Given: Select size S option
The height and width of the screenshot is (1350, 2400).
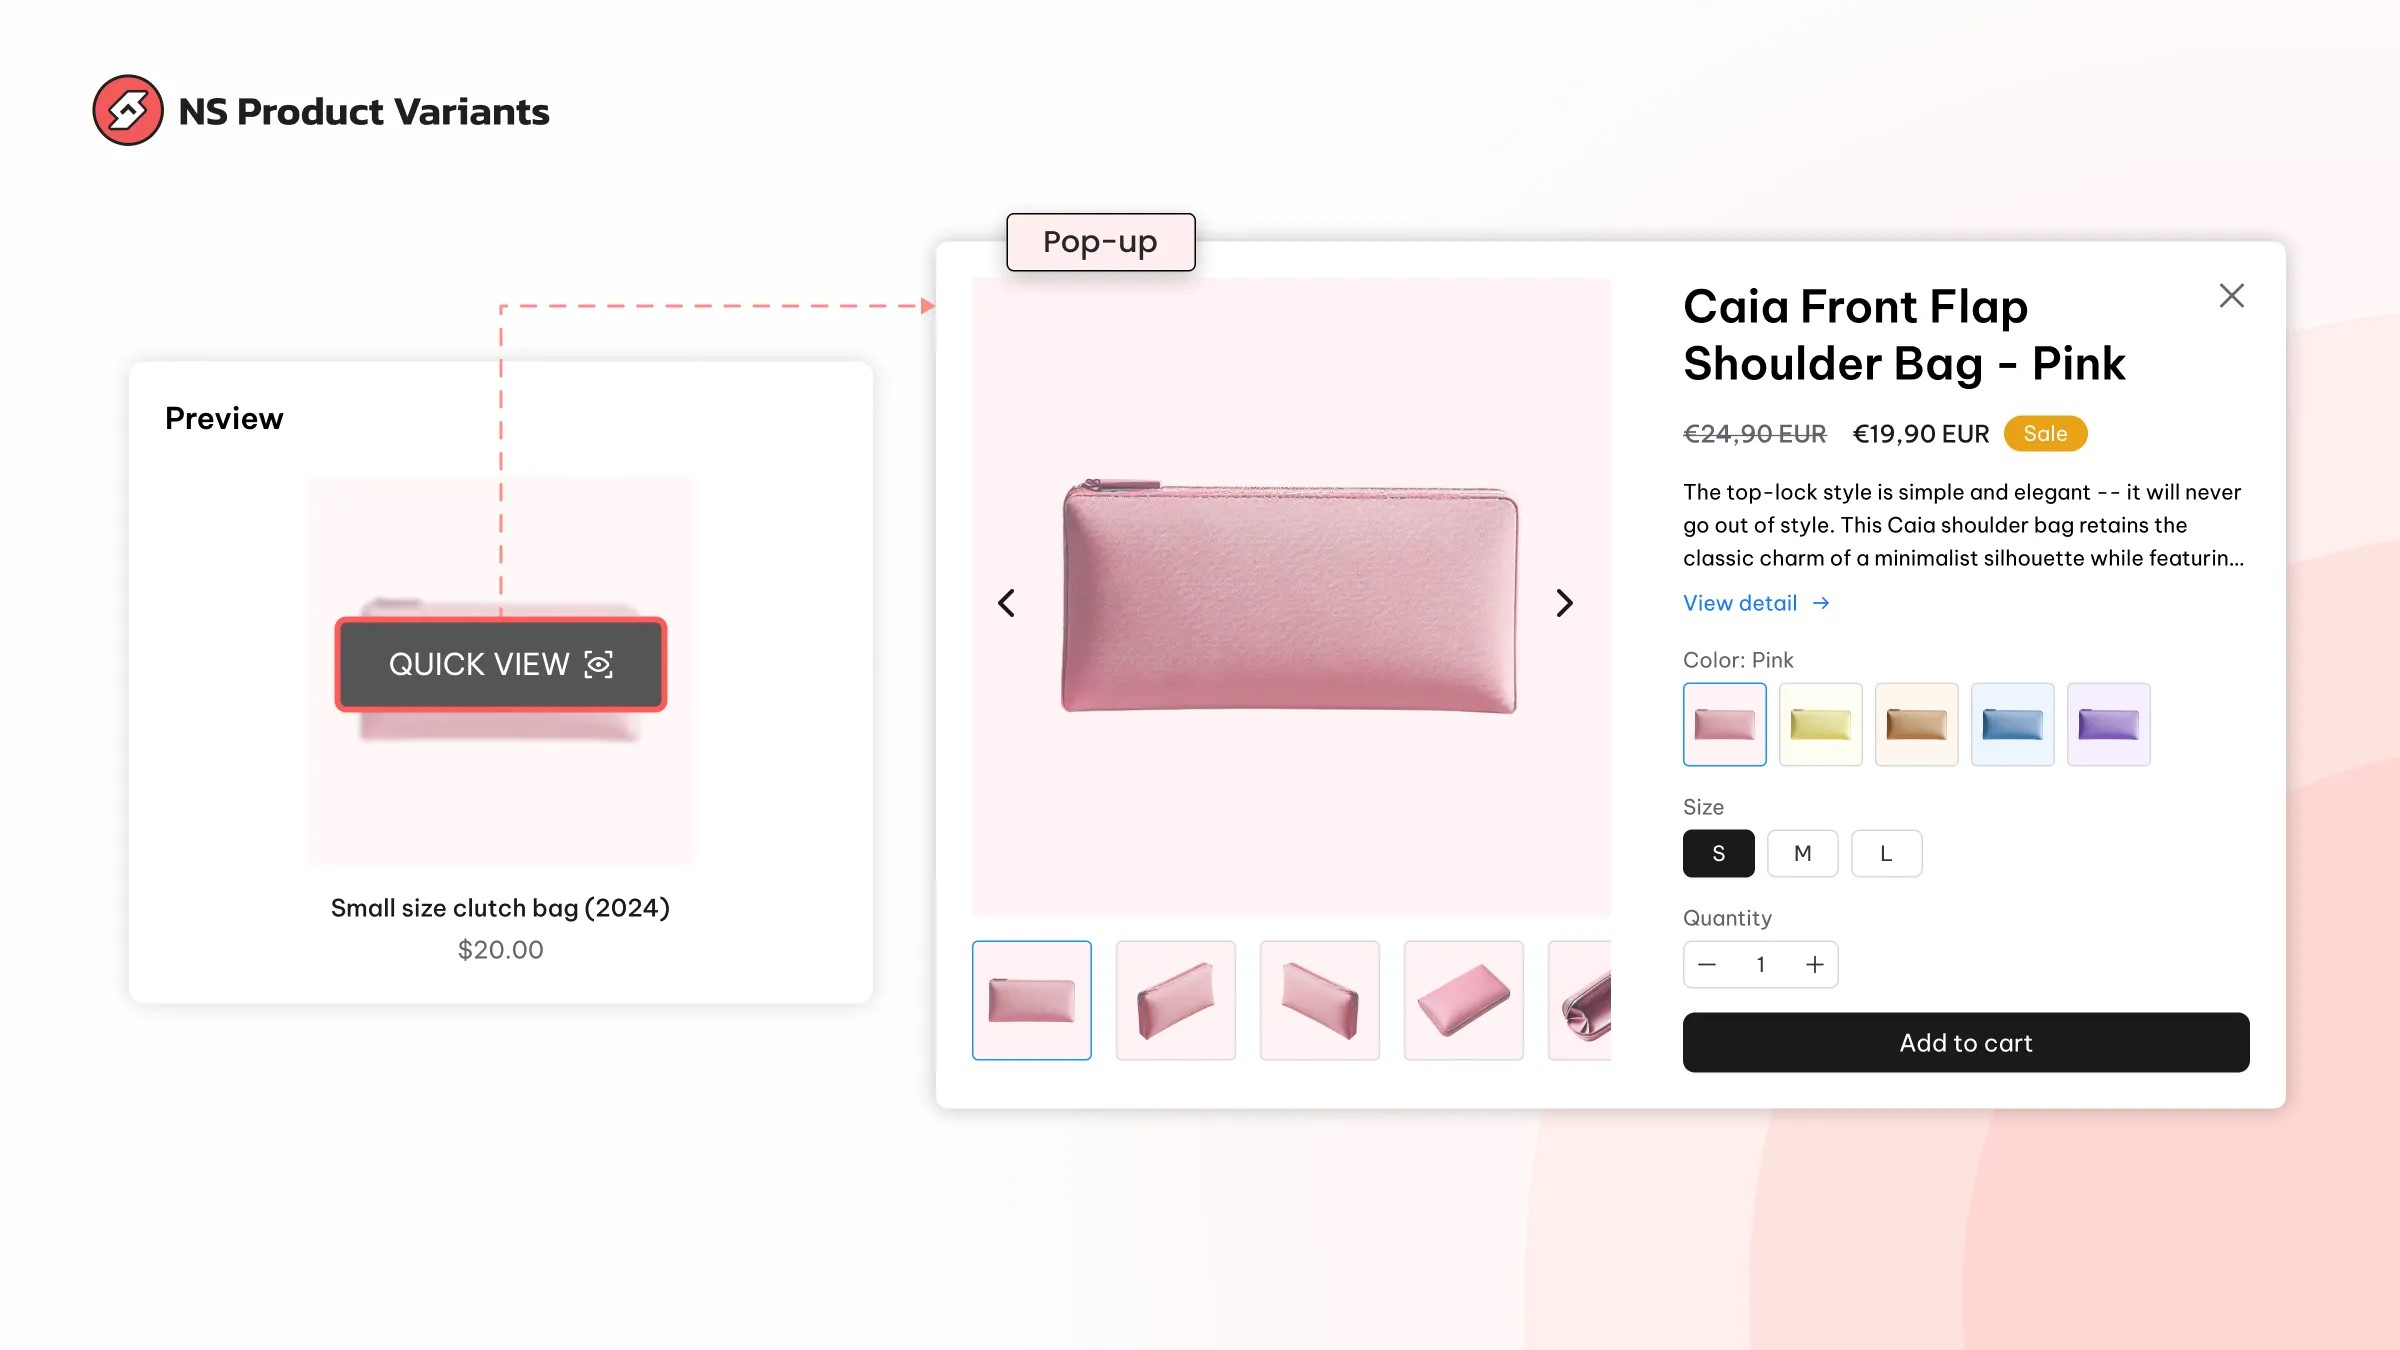Looking at the screenshot, I should coord(1719,853).
